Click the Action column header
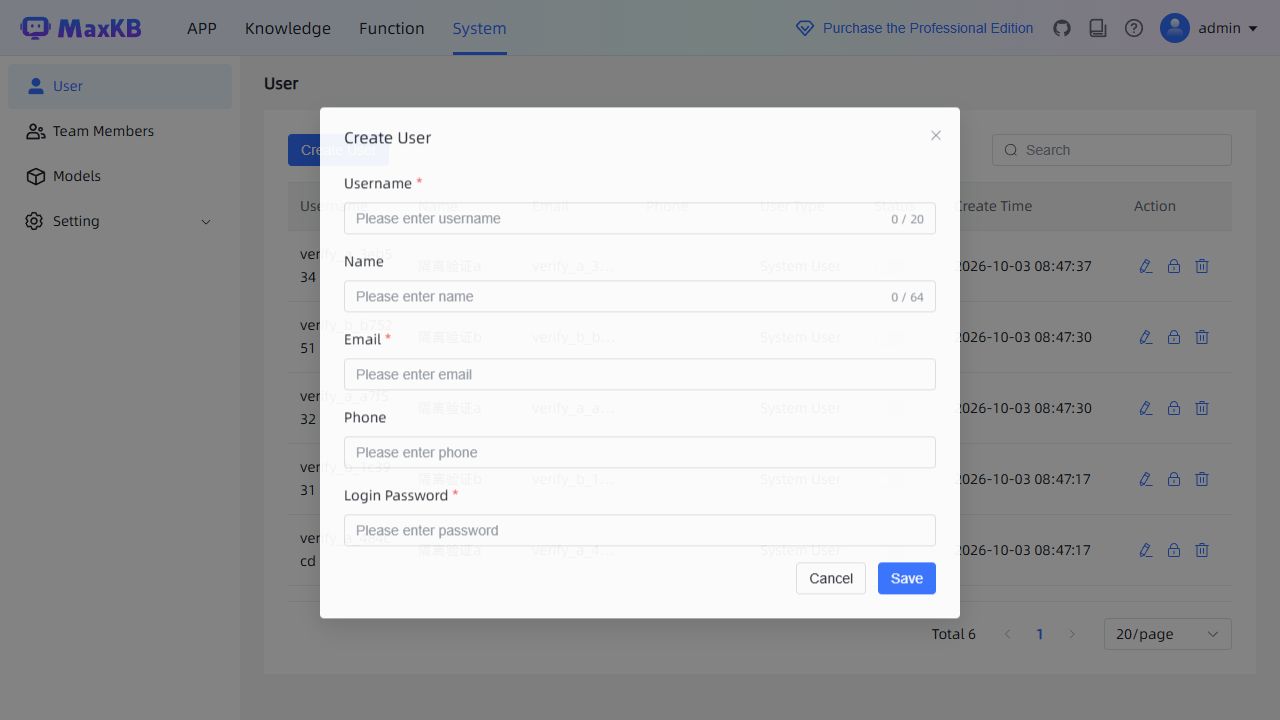 1155,206
